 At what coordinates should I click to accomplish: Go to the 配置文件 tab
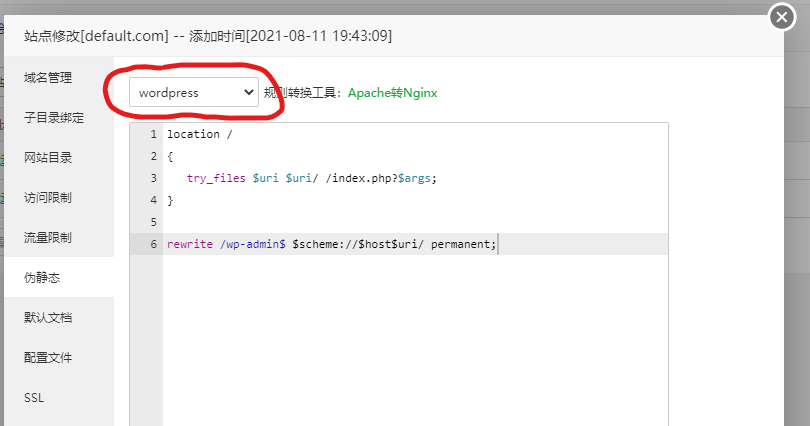[x=59, y=357]
